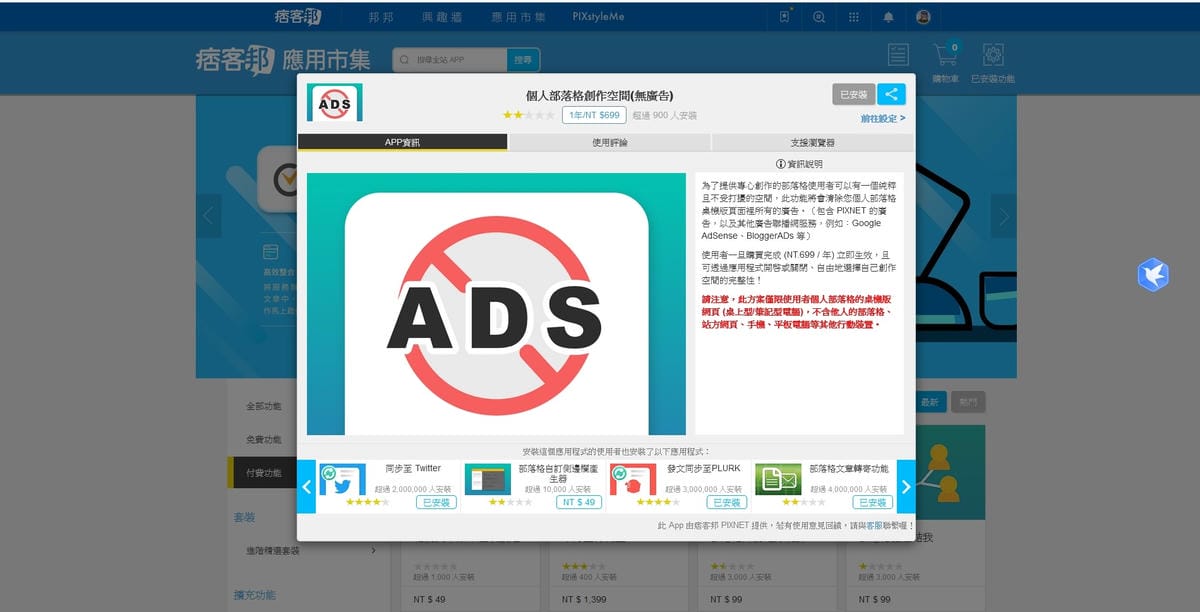Click 已安裝 button under 同步至 Twitter
The width and height of the screenshot is (1200, 612).
click(x=435, y=502)
